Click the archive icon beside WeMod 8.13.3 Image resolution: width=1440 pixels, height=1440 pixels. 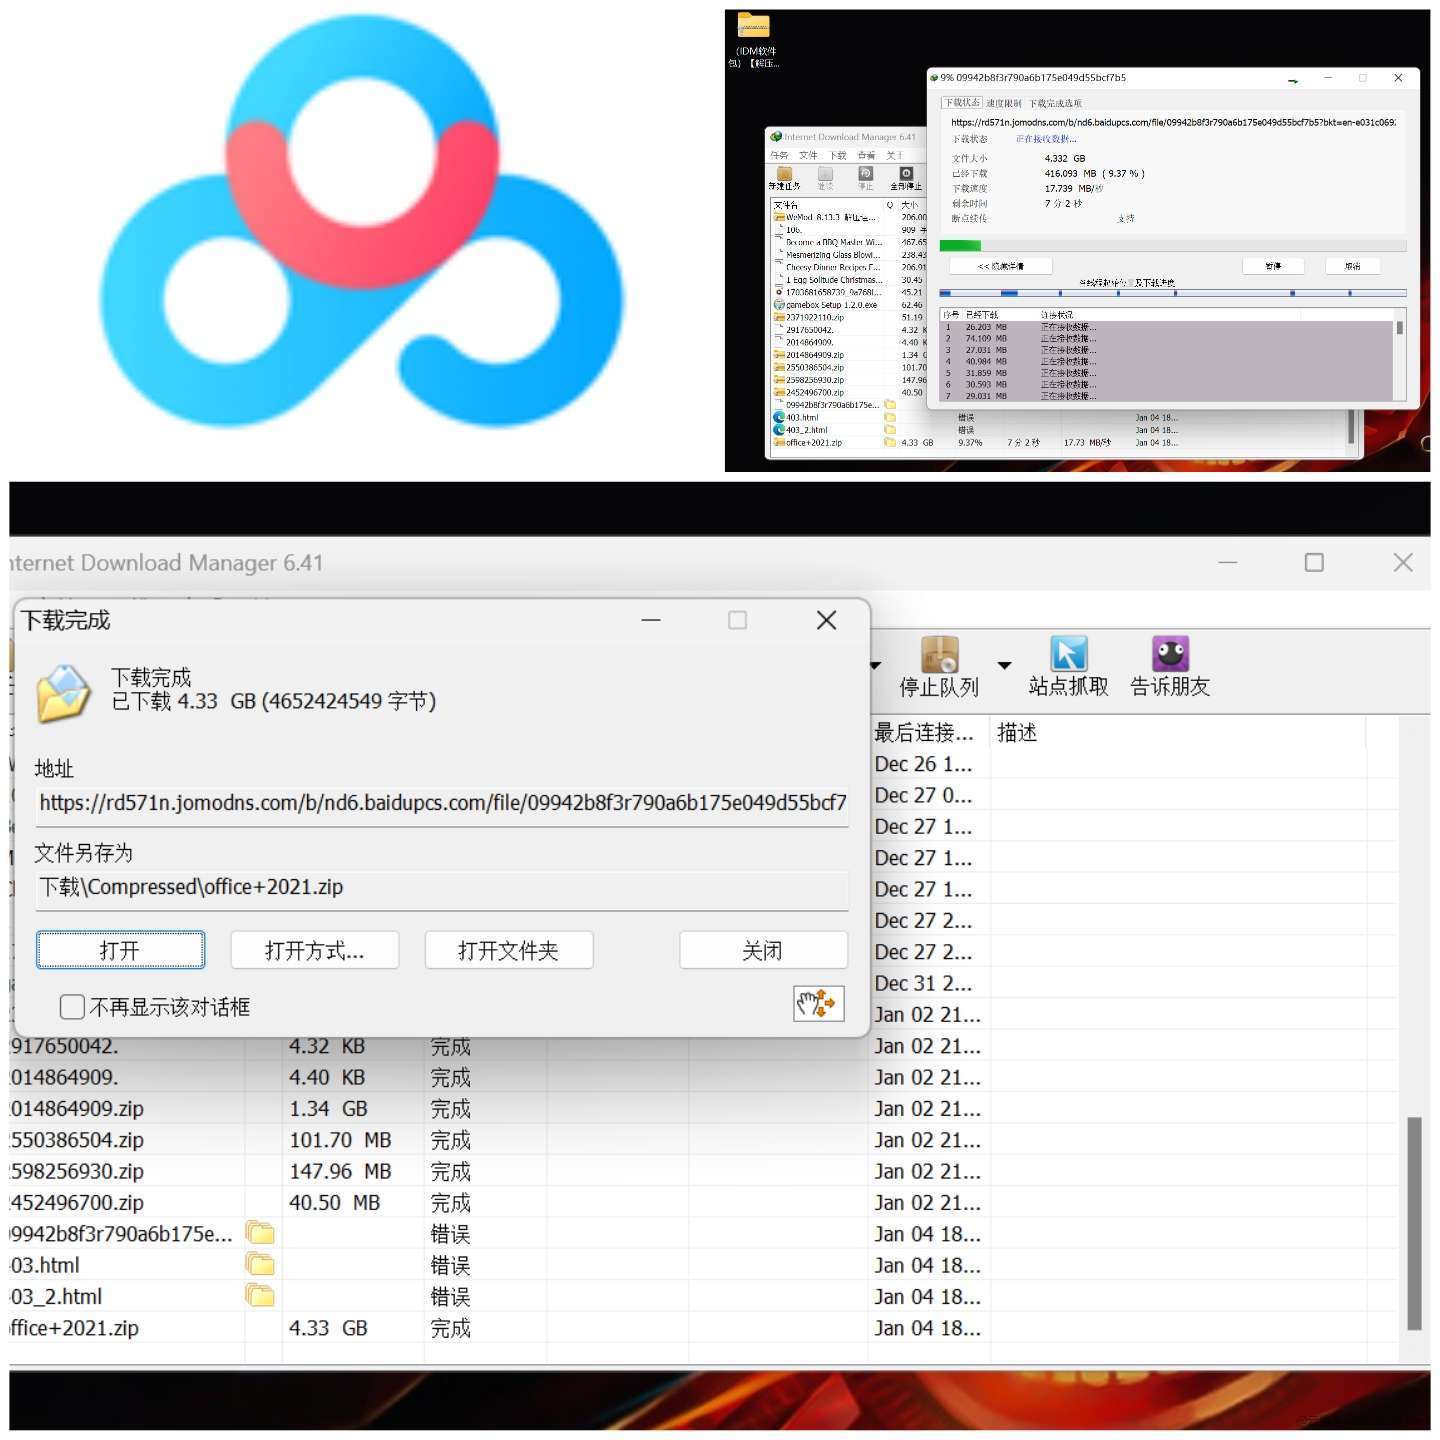(779, 217)
